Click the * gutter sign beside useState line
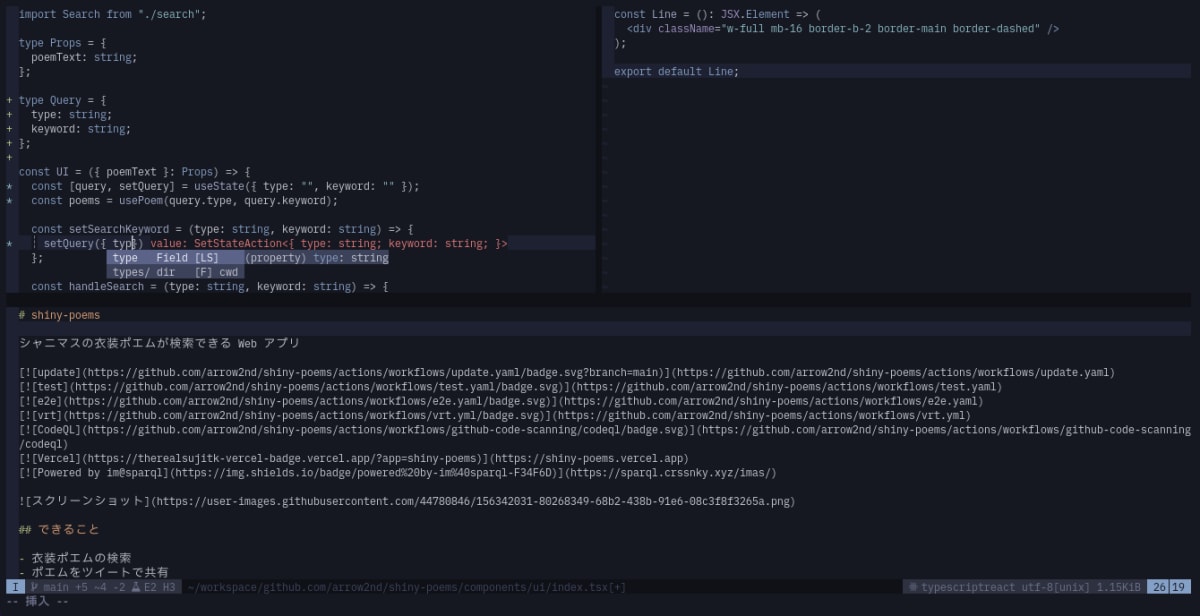Viewport: 1200px width, 616px height. pyautogui.click(x=7, y=185)
